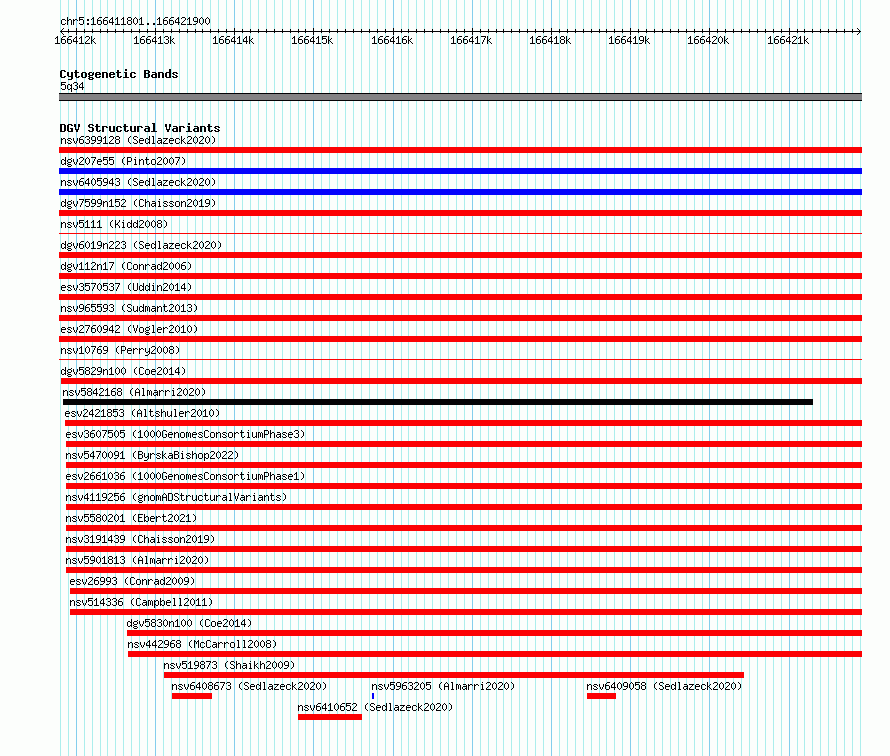The image size is (890, 756).
Task: Open the nsv5963205 (Almarri2020) label
Action: pyautogui.click(x=443, y=686)
